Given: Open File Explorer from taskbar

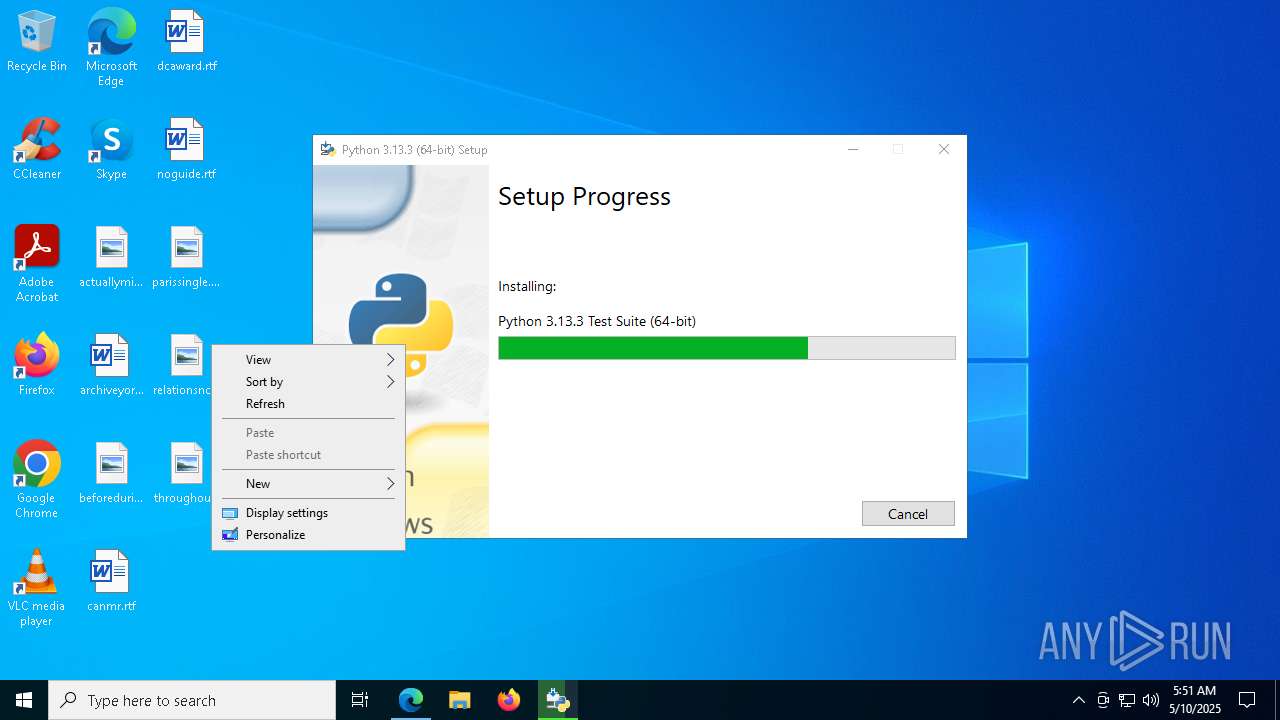Looking at the screenshot, I should [460, 700].
